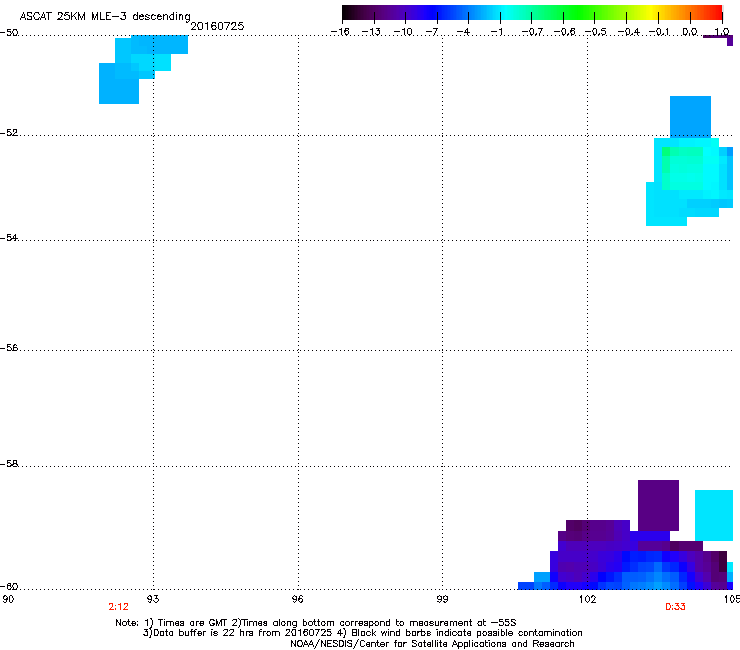Click the "-52" latitude axis label
This screenshot has height=650, width=740.
(x=9, y=133)
